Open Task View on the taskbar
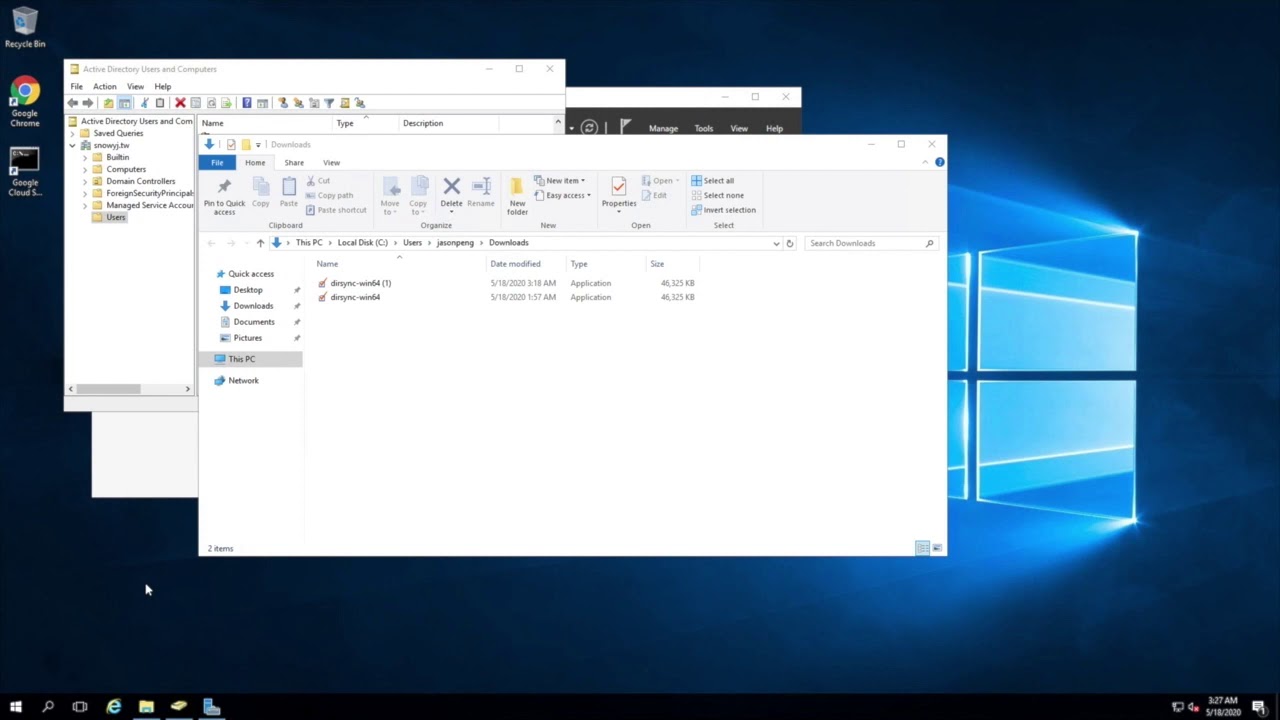Screen dimensions: 1280x720 pyautogui.click(x=80, y=706)
